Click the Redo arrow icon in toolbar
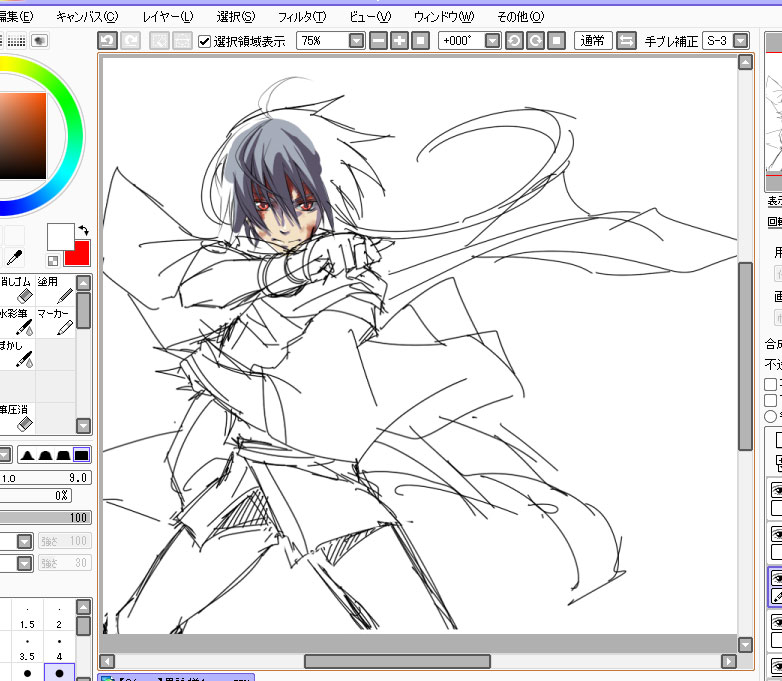Viewport: 782px width, 681px height. pos(131,40)
